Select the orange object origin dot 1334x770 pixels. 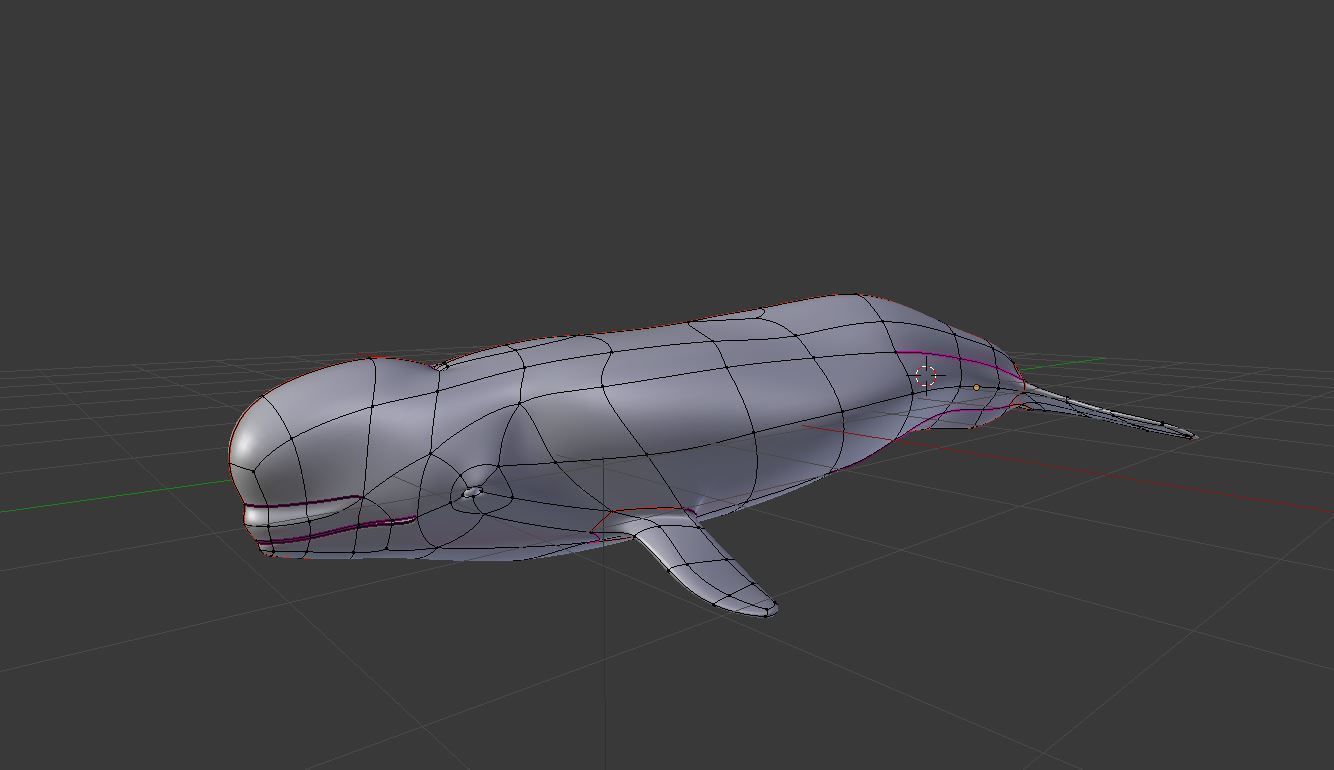(976, 387)
